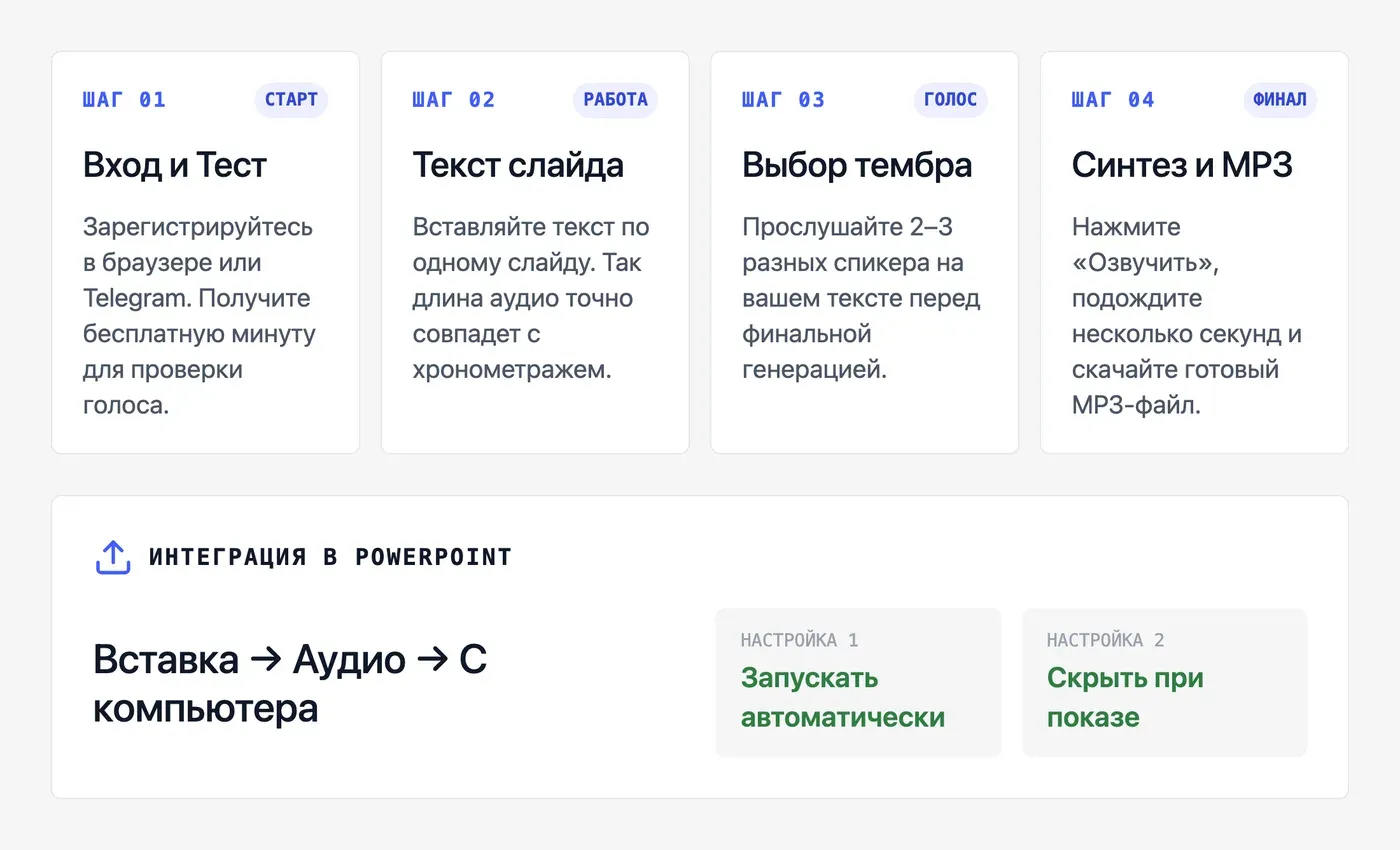The width and height of the screenshot is (1400, 850).
Task: Click the upload icon beside ИНТЕГРАЦИЯ В POWERPOINT
Action: pos(113,558)
